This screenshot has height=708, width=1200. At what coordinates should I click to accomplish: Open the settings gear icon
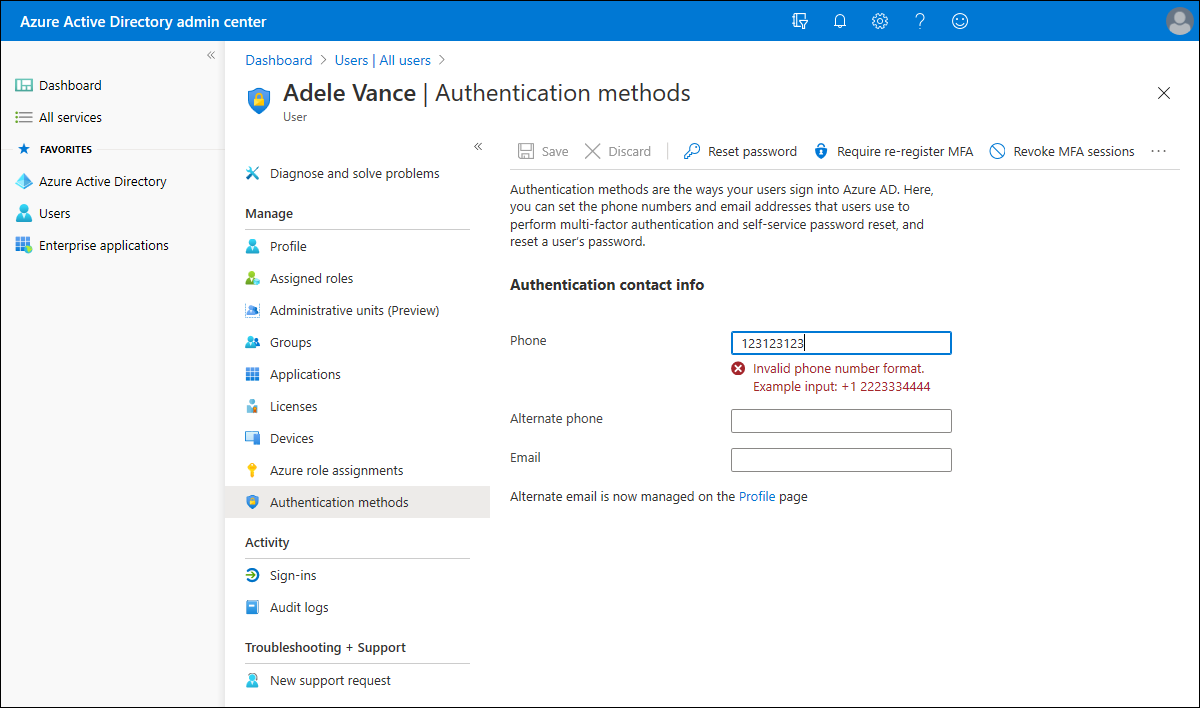(879, 20)
